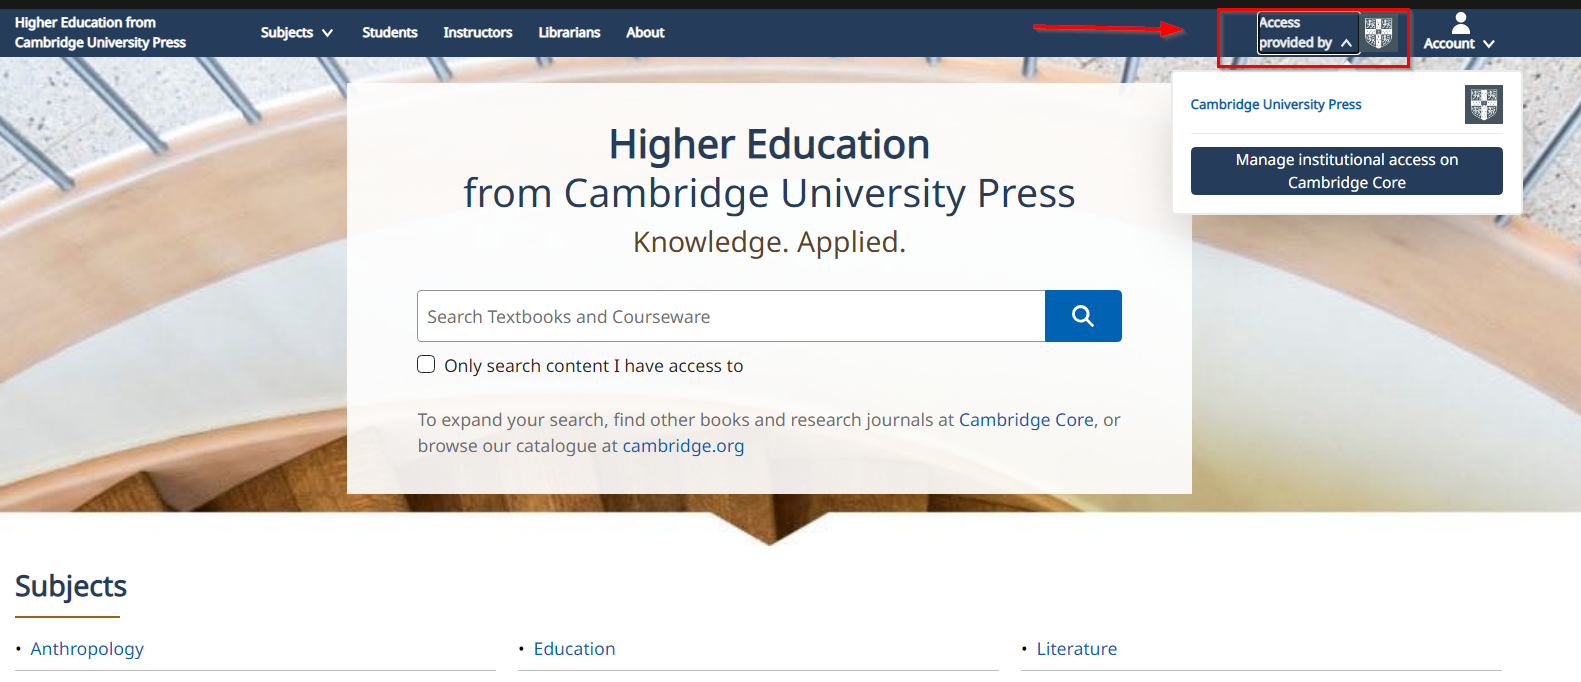Open the About menu item
The height and width of the screenshot is (682, 1581).
645,32
